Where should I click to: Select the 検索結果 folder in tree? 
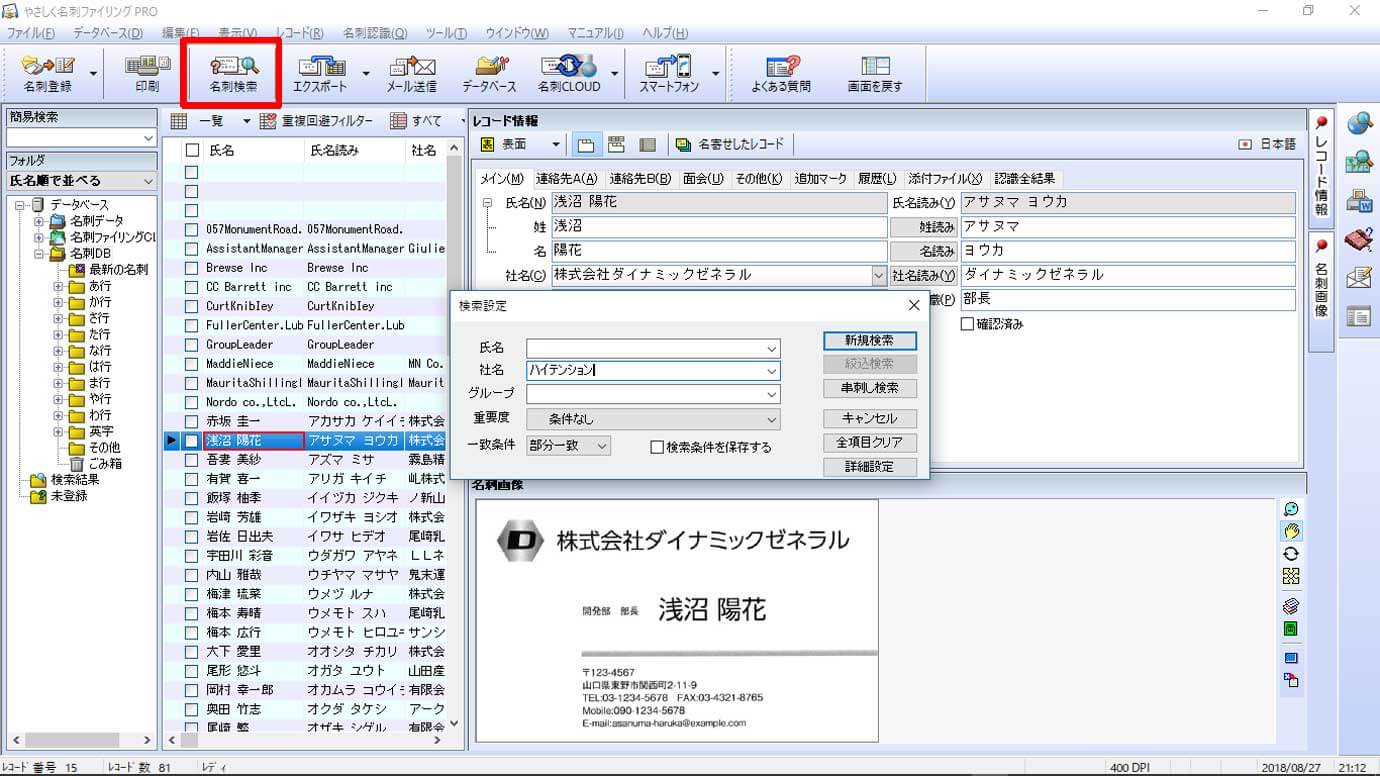pos(75,480)
